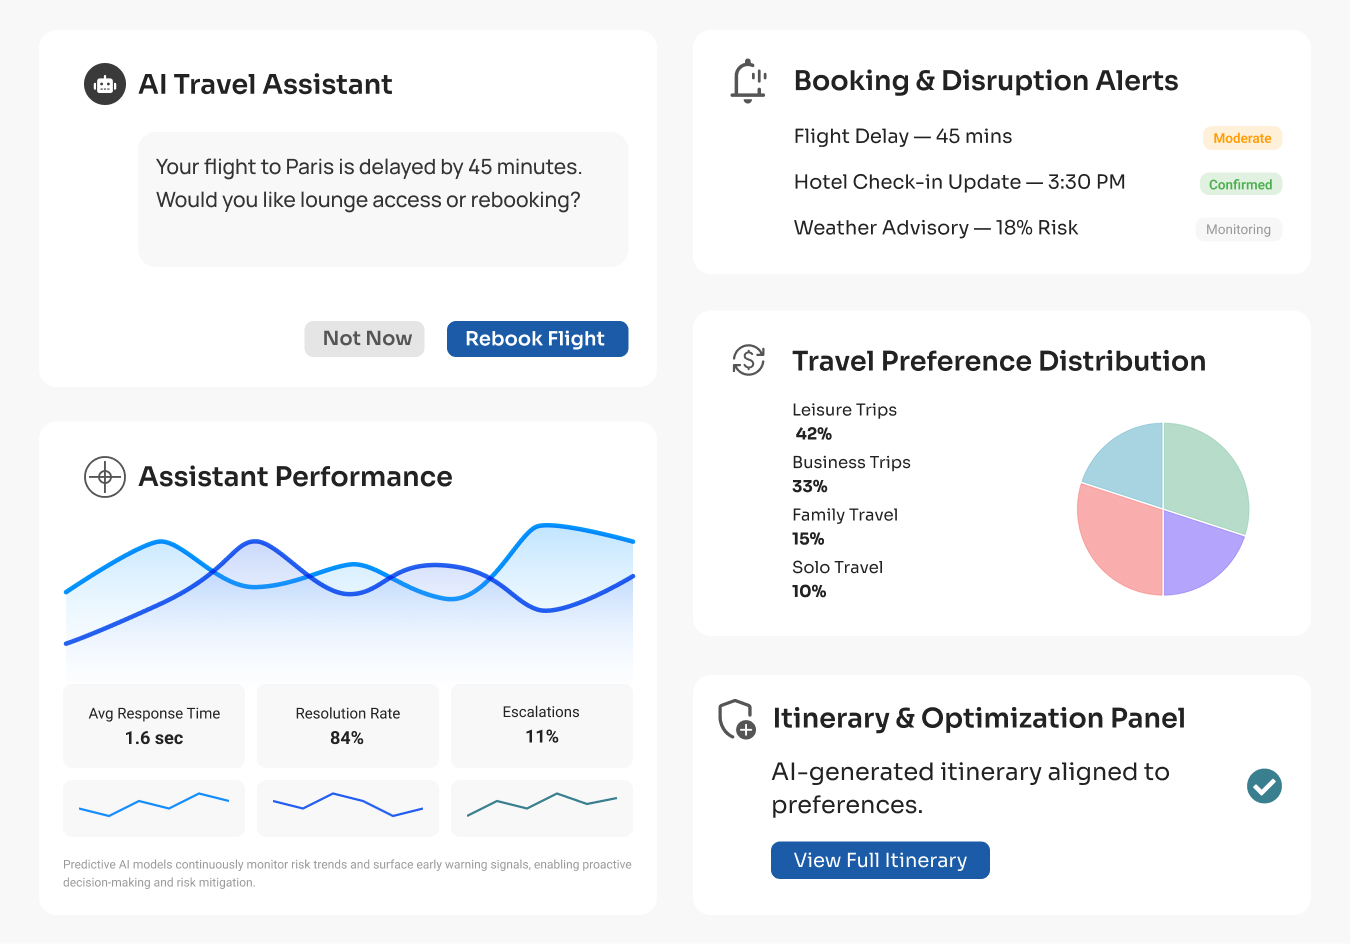
Task: Open View Full Itinerary
Action: tap(880, 860)
